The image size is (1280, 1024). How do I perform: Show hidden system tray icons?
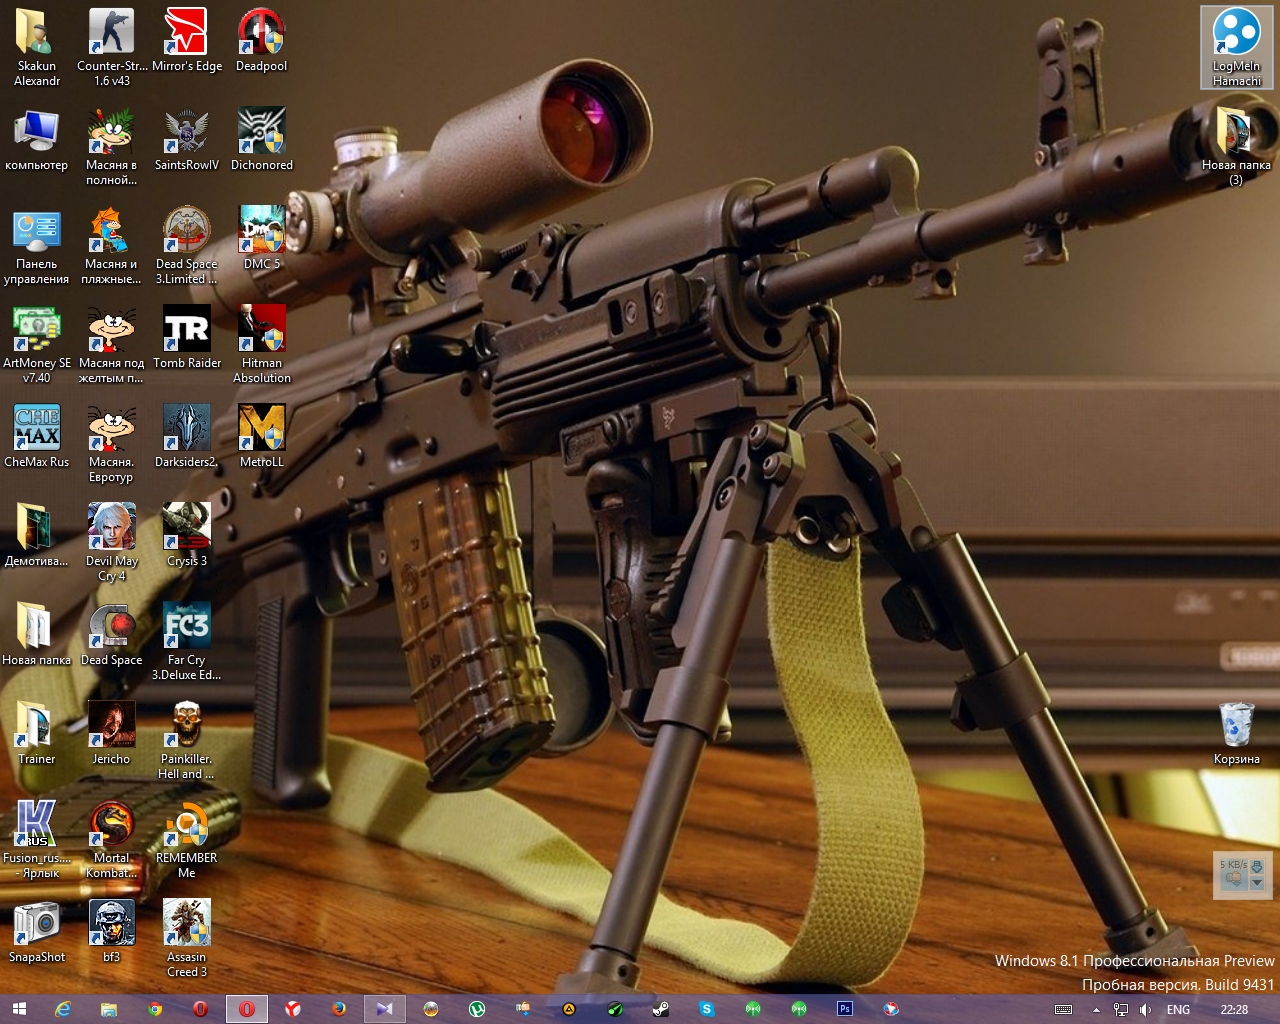pos(1096,1010)
